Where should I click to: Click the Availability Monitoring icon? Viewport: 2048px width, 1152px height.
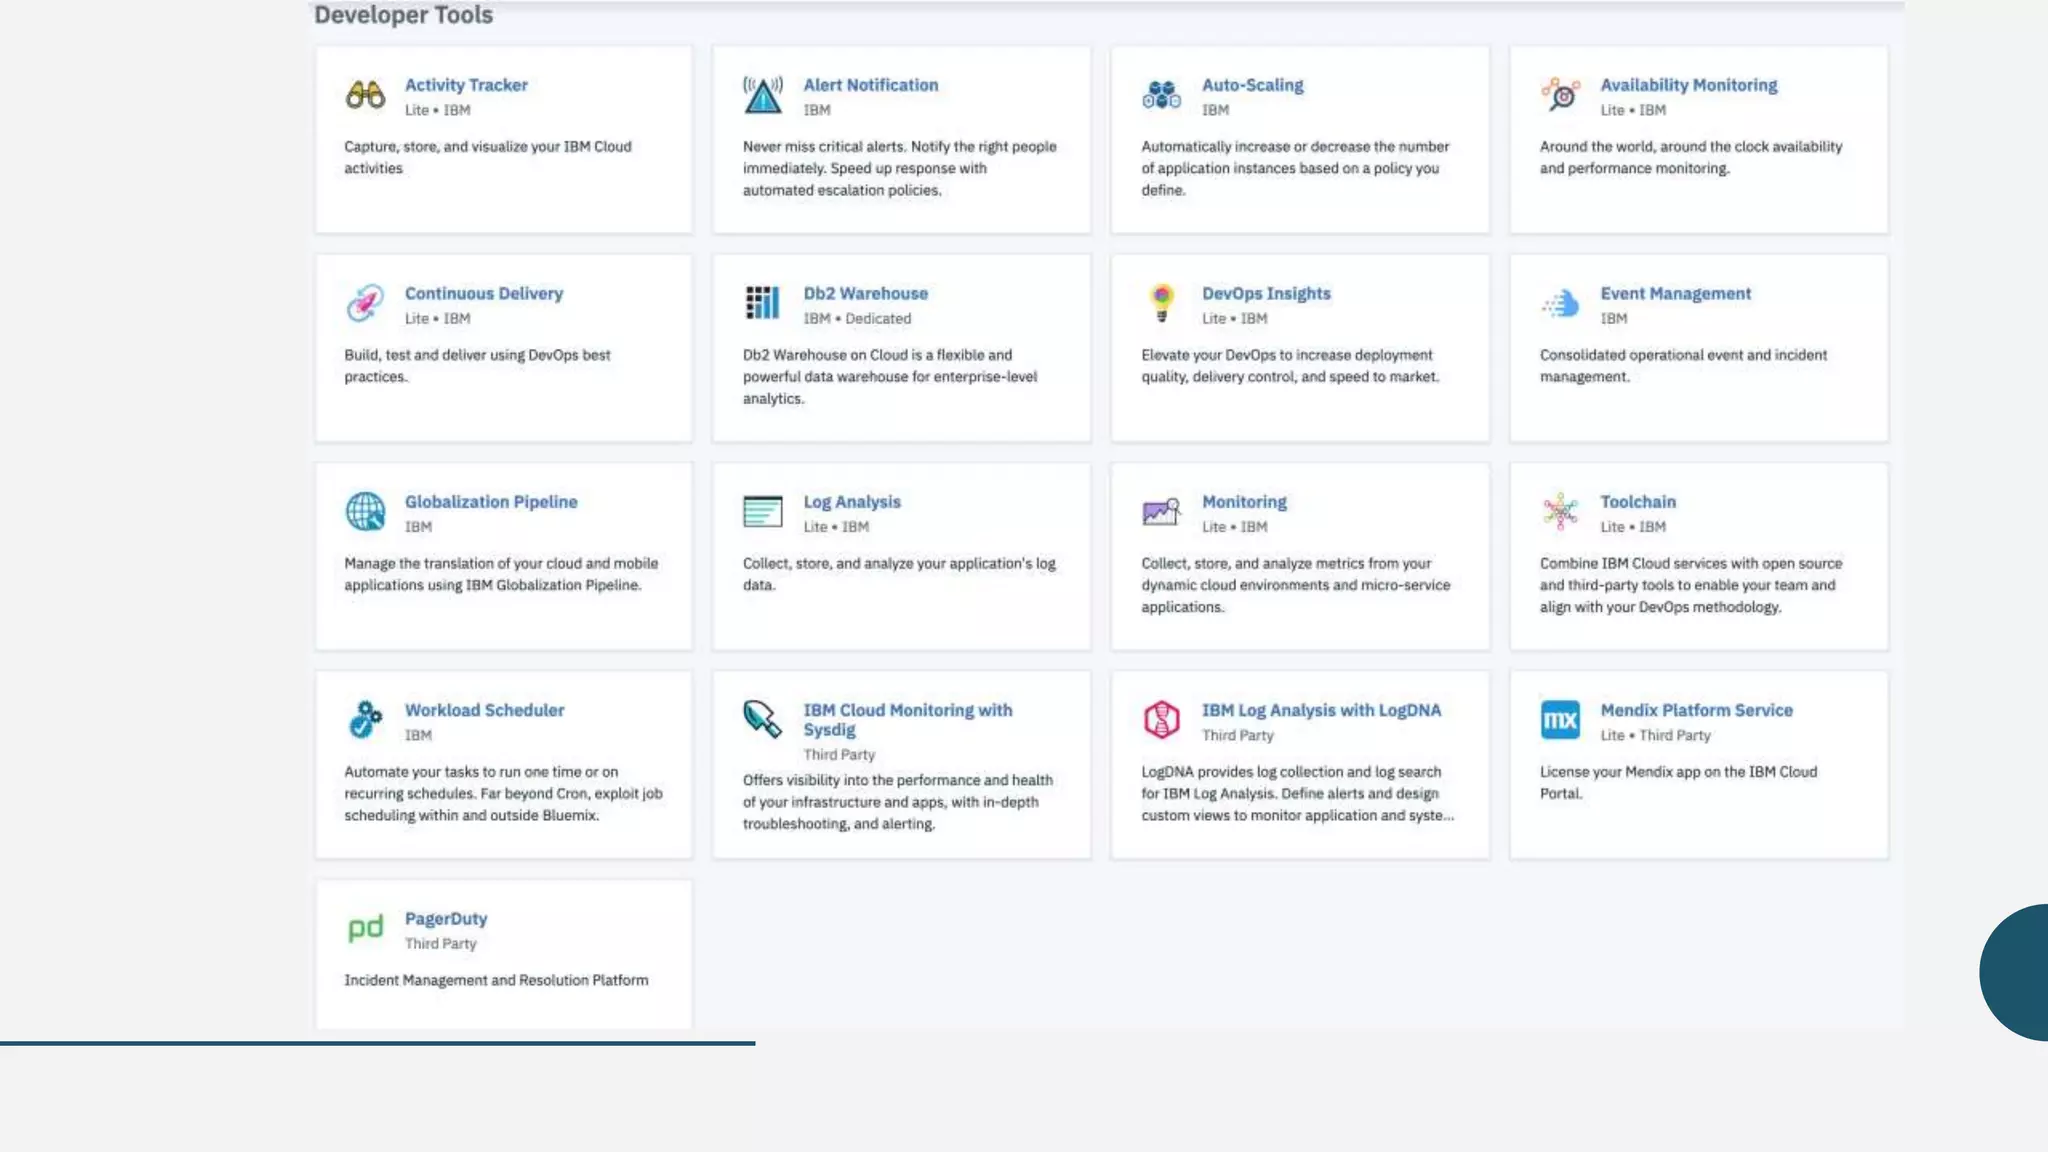(1560, 95)
